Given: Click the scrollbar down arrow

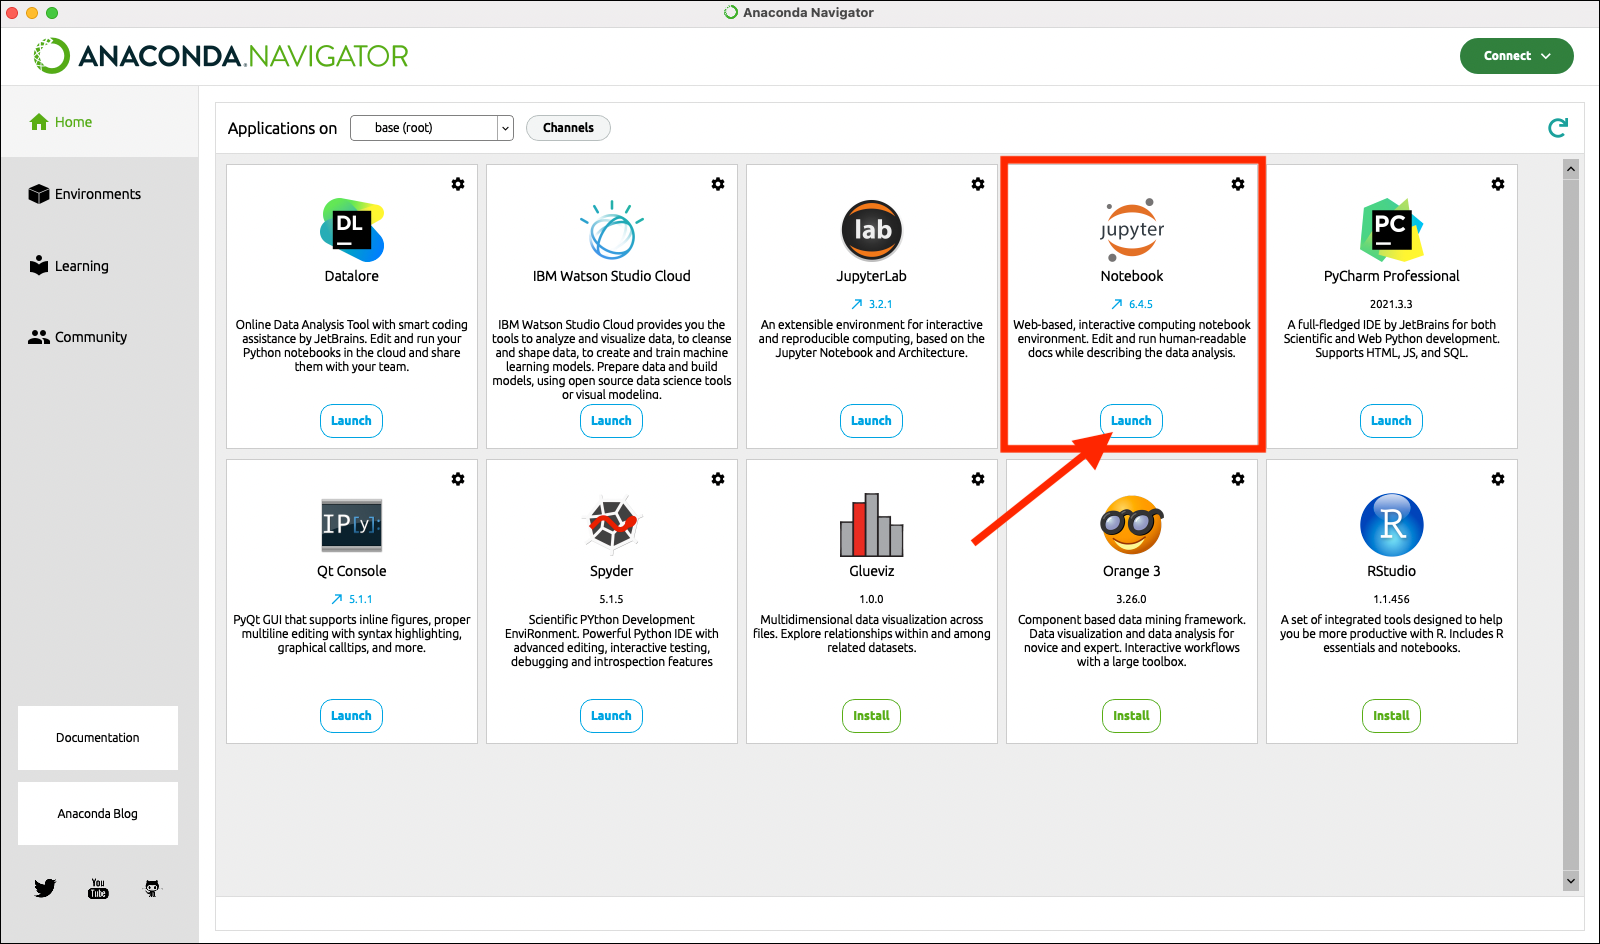Looking at the screenshot, I should [1571, 881].
